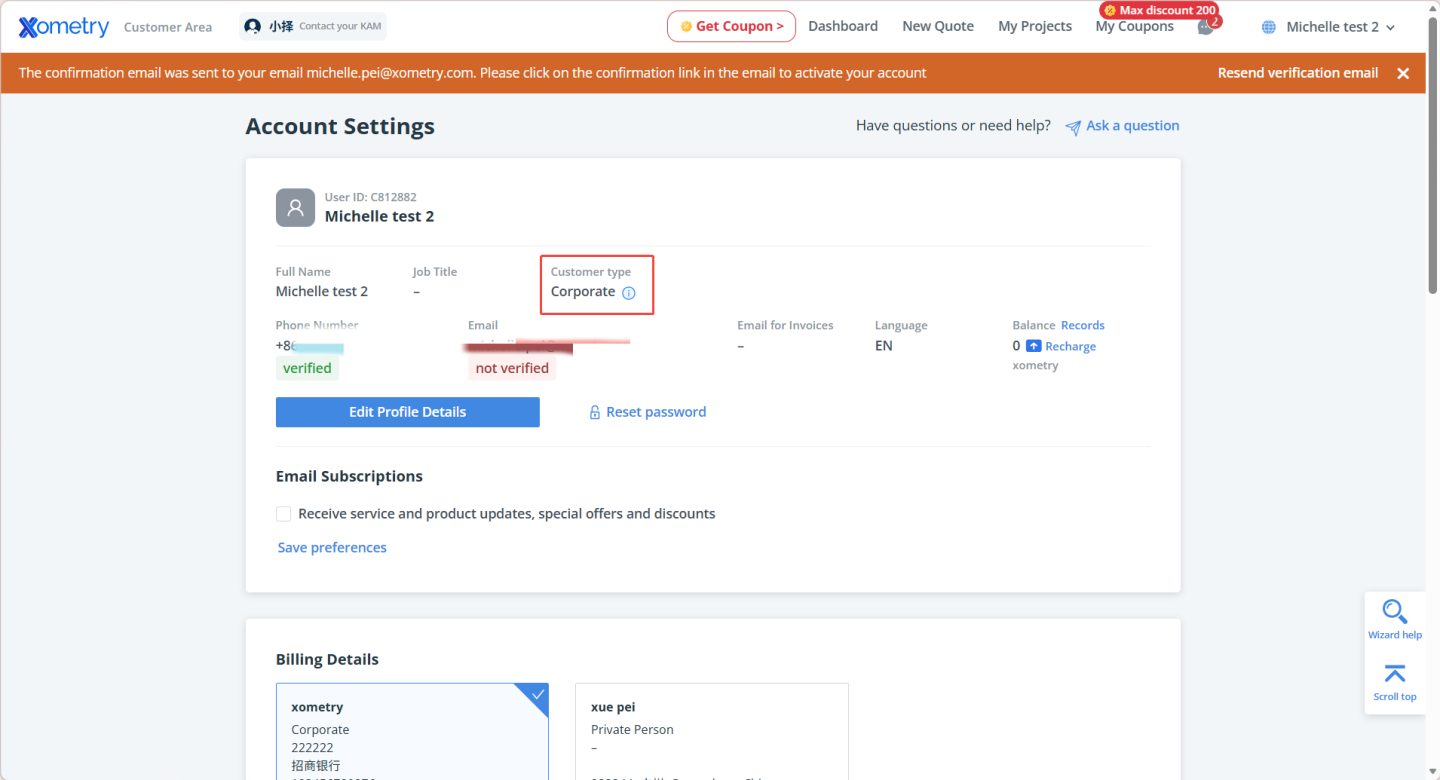The width and height of the screenshot is (1440, 780).
Task: Click the globe language icon
Action: 1268,27
